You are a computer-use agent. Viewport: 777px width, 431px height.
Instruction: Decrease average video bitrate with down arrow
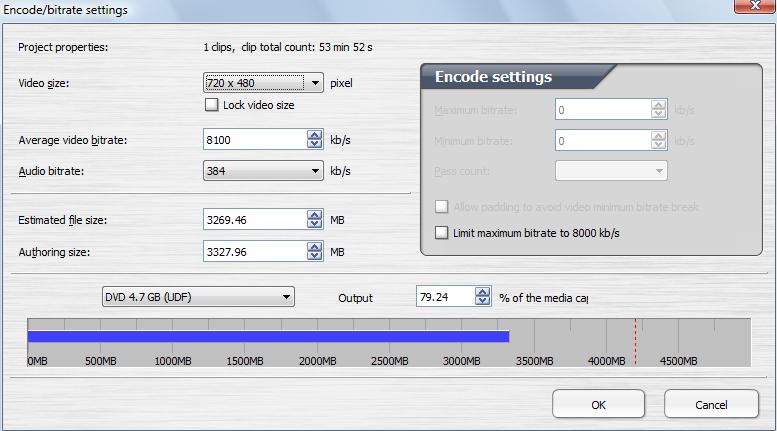click(315, 144)
